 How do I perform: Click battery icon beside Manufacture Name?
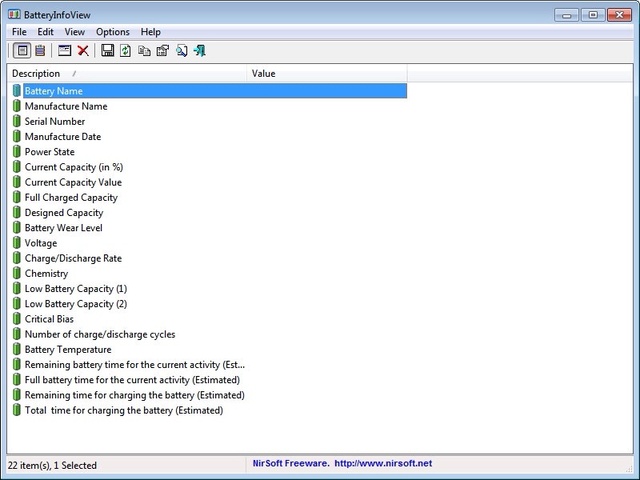click(x=16, y=106)
